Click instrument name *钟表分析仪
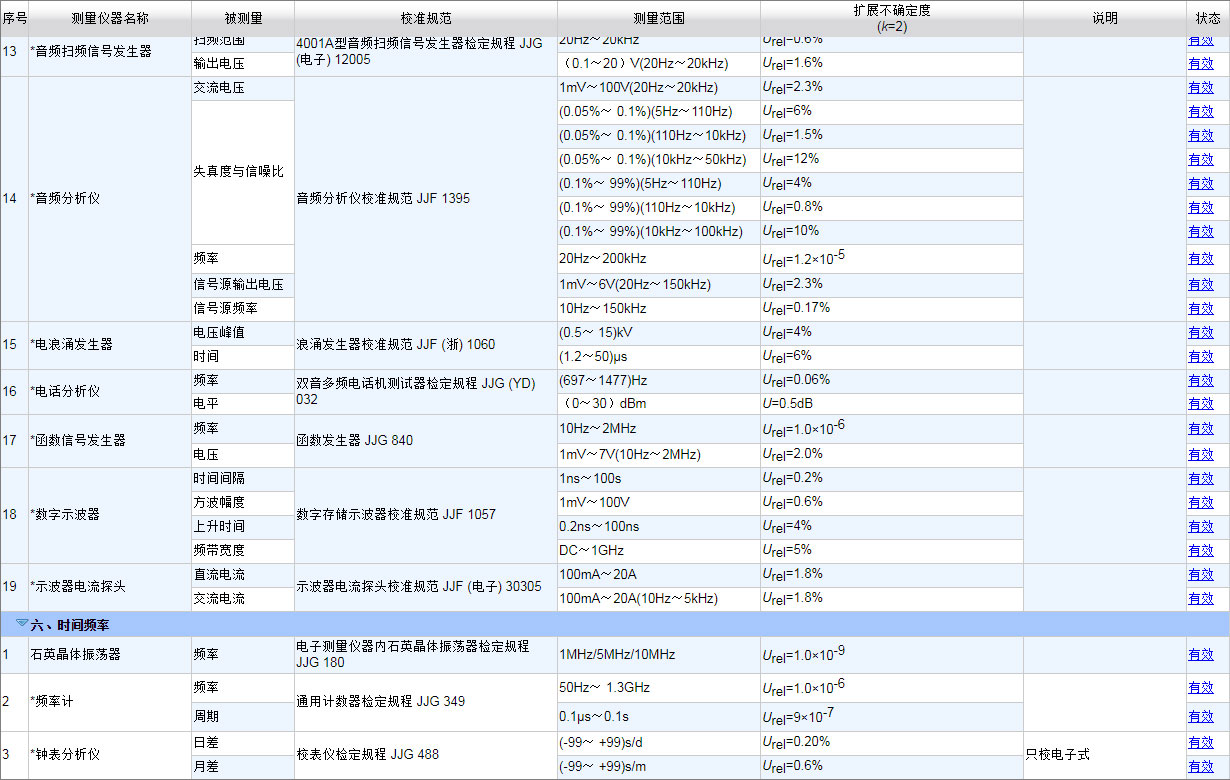This screenshot has height=780, width=1230. pos(65,755)
